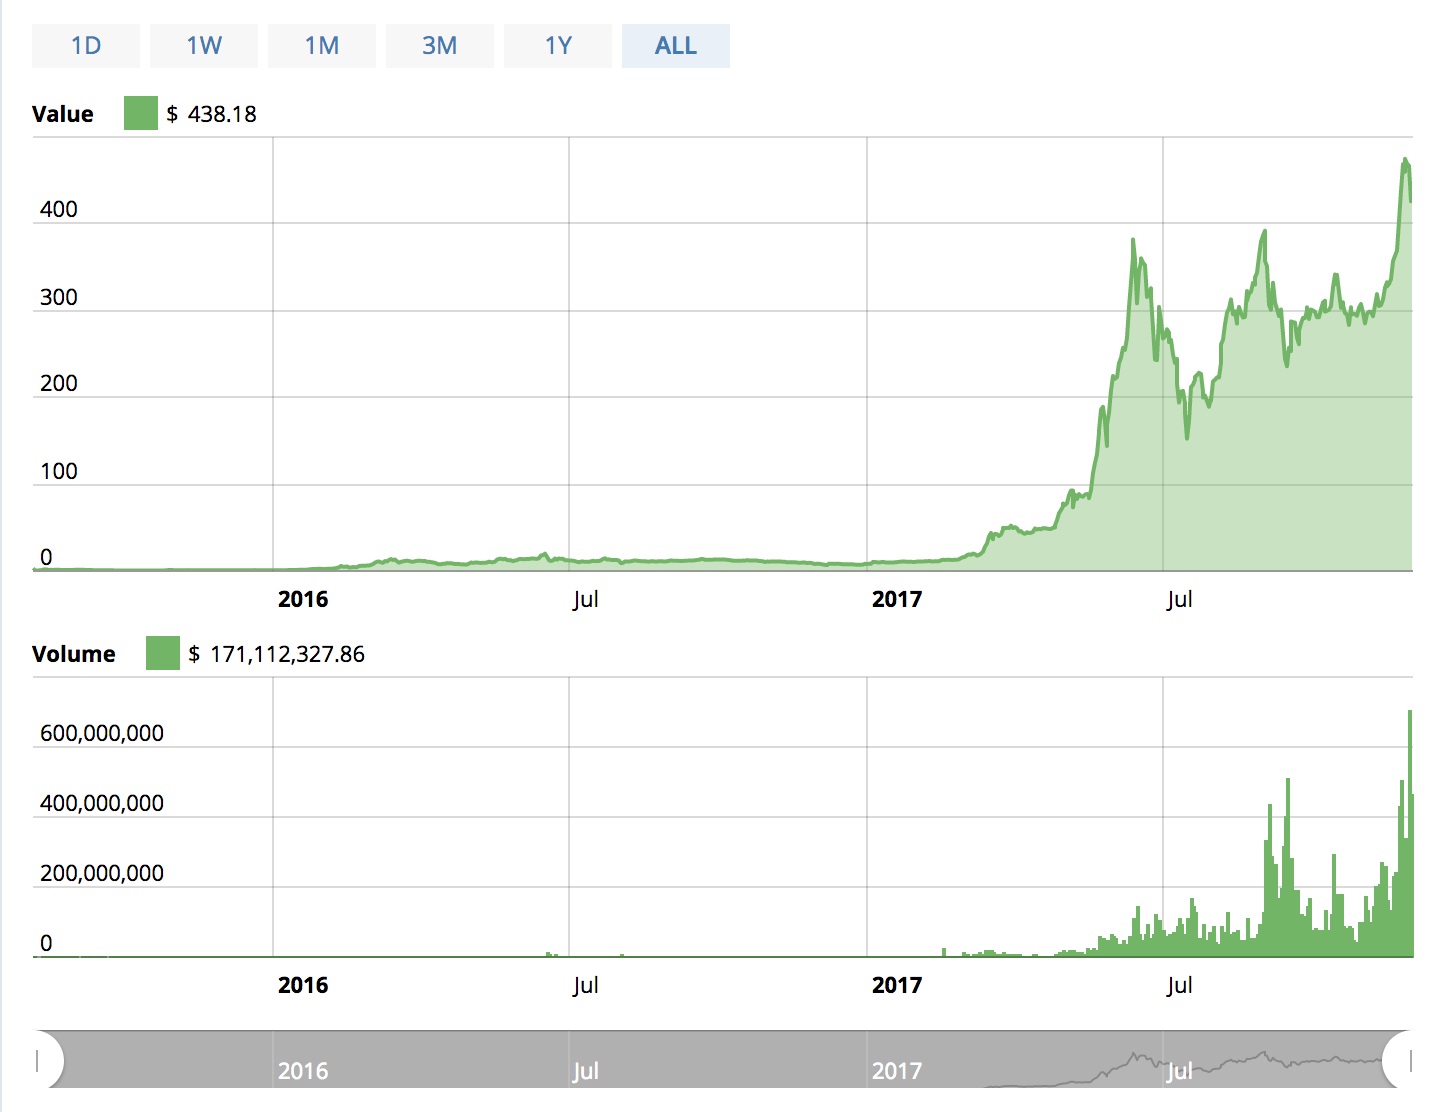Click the $ 171,112,327.86 volume readout

click(276, 654)
